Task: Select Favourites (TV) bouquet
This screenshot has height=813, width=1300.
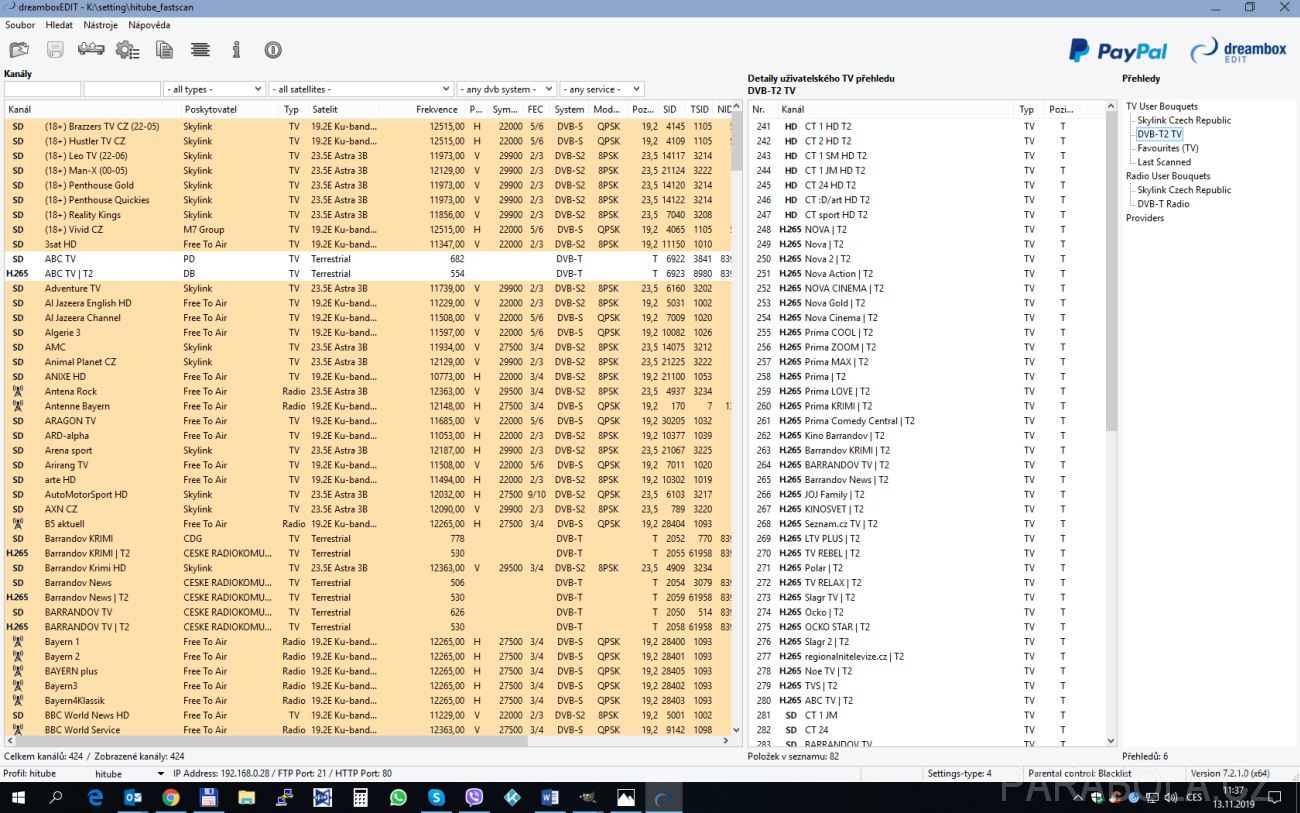Action: coord(1167,148)
